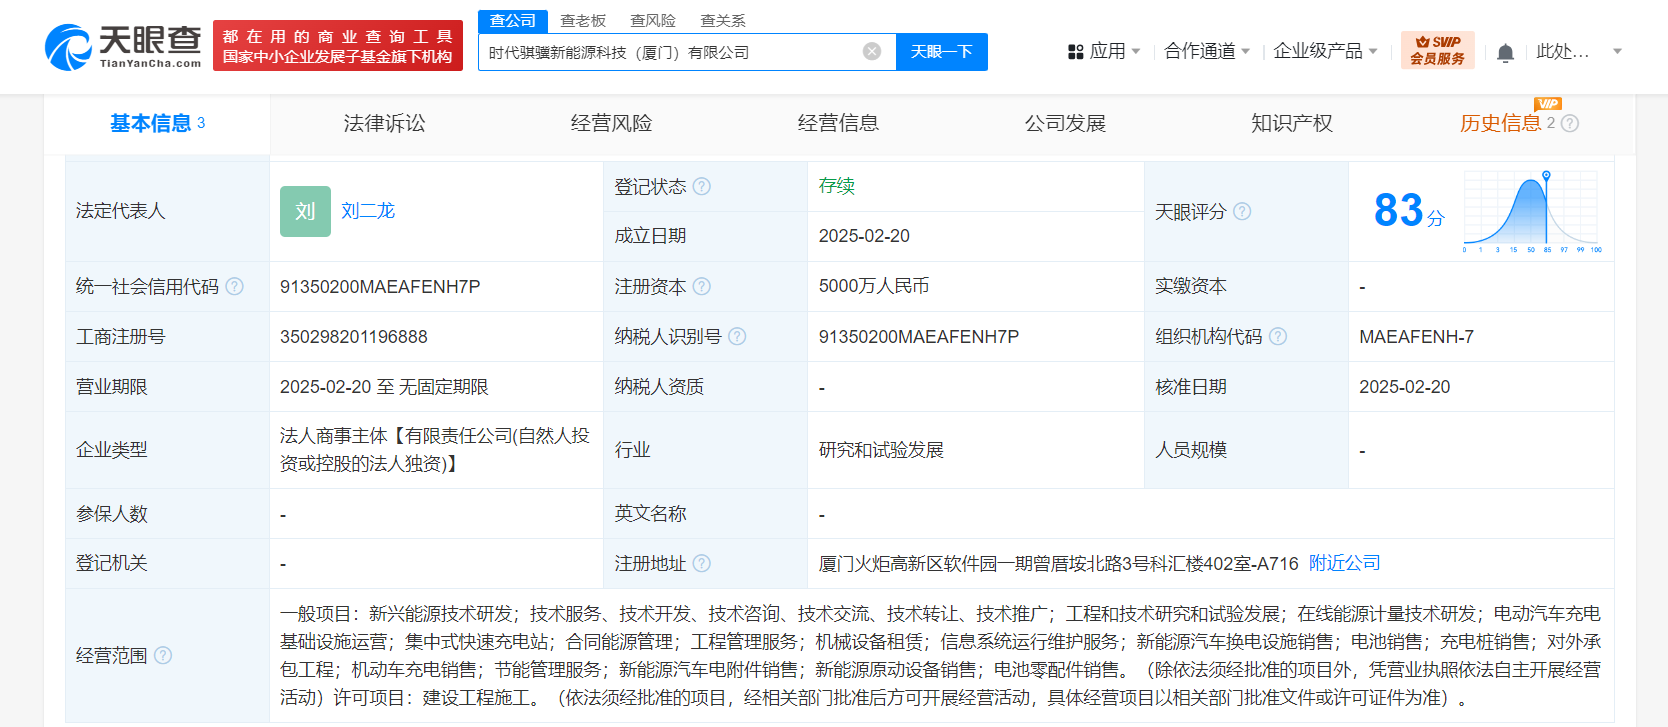Expand the 应用 dropdown menu
The height and width of the screenshot is (727, 1668).
(1104, 51)
